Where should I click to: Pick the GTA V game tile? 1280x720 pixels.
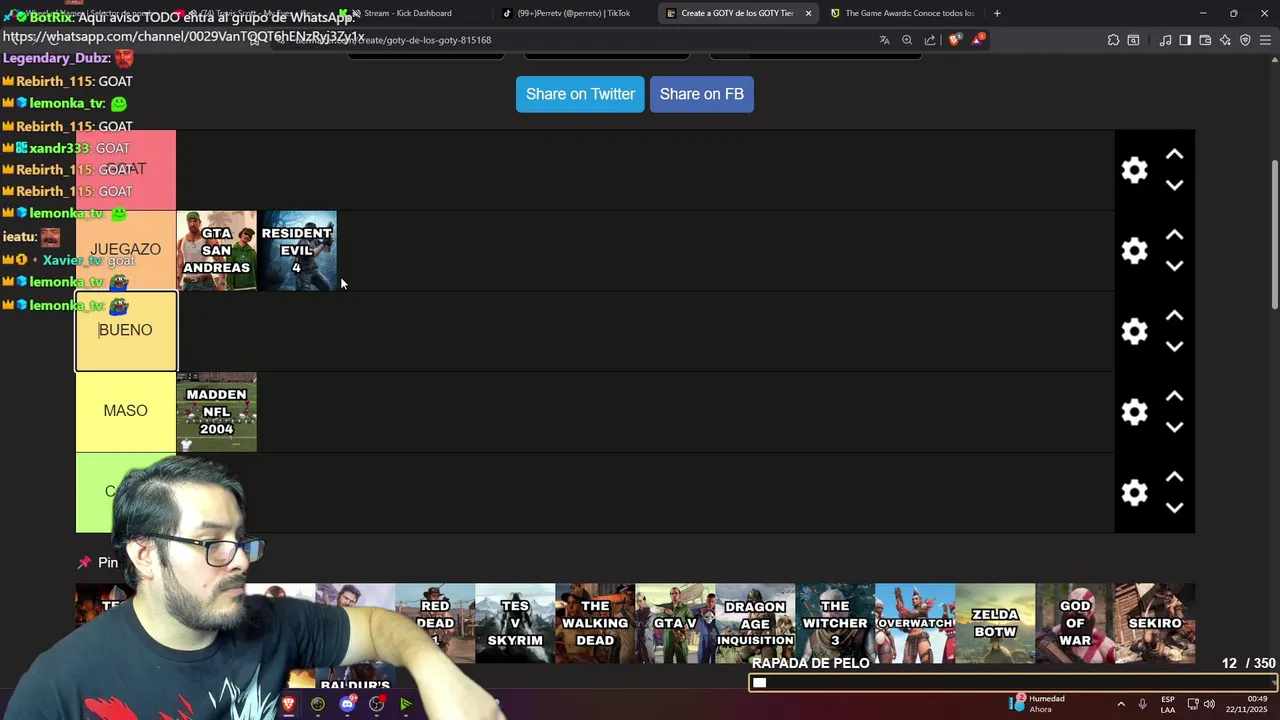click(x=675, y=623)
